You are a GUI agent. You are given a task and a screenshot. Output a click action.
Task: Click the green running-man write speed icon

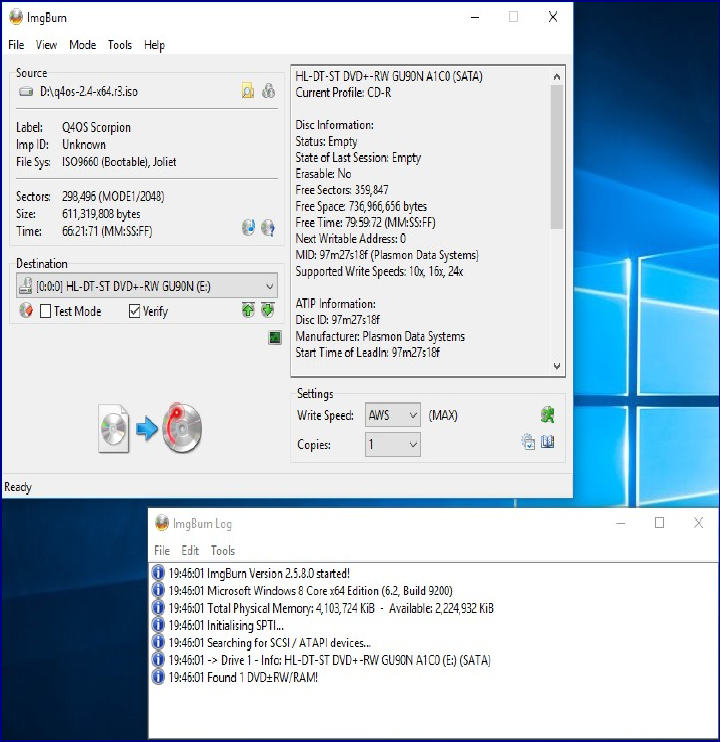click(x=547, y=415)
